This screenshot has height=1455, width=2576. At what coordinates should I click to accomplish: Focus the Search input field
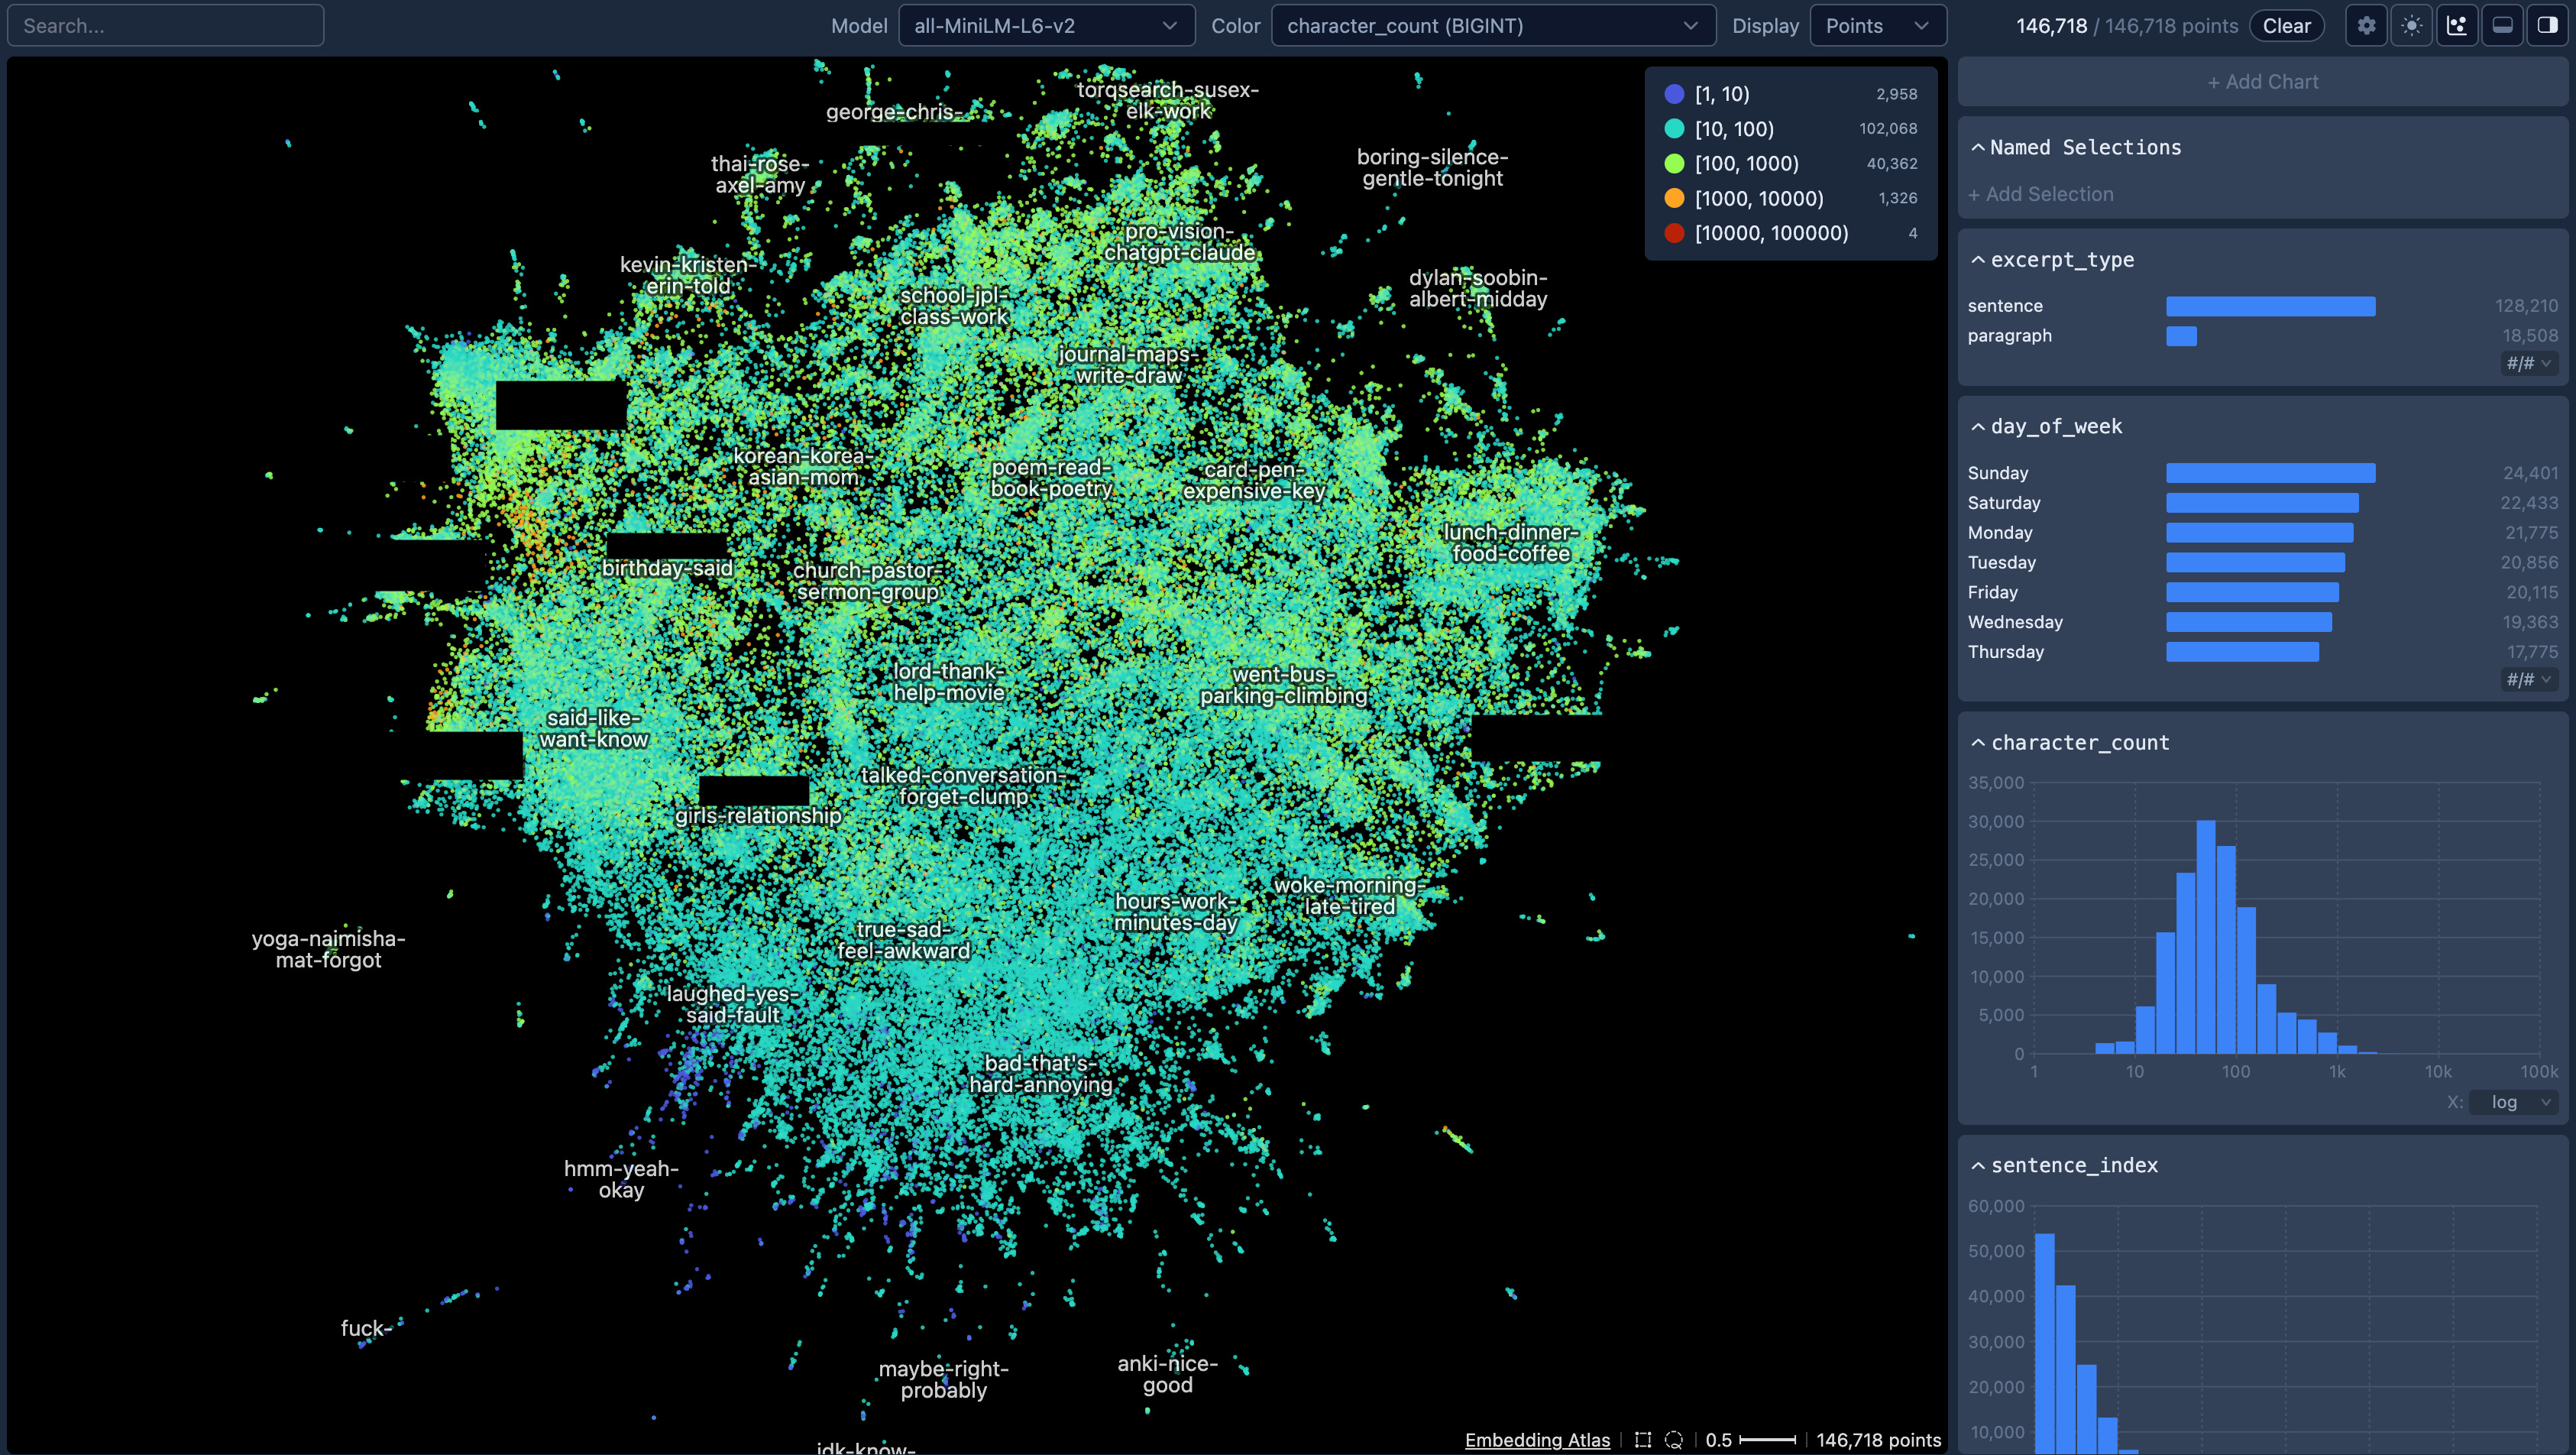click(x=165, y=26)
